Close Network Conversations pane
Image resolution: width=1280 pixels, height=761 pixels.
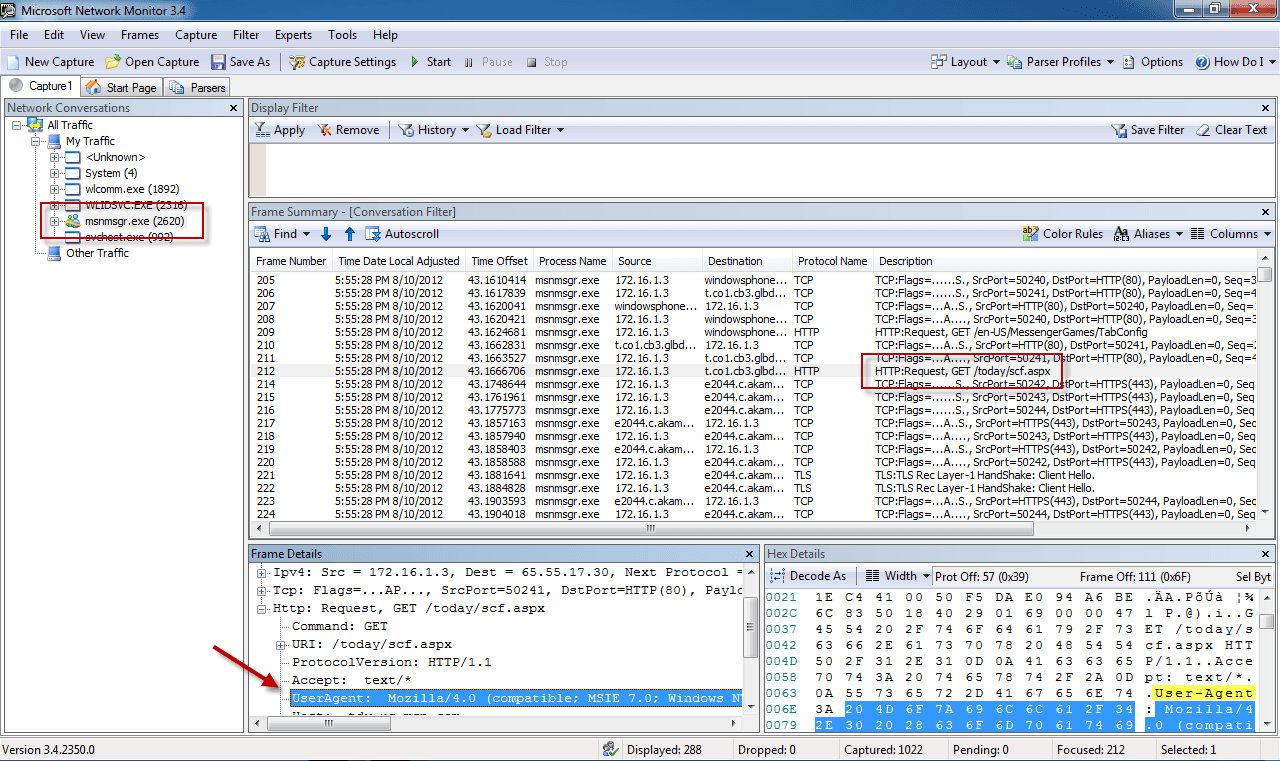pos(233,107)
